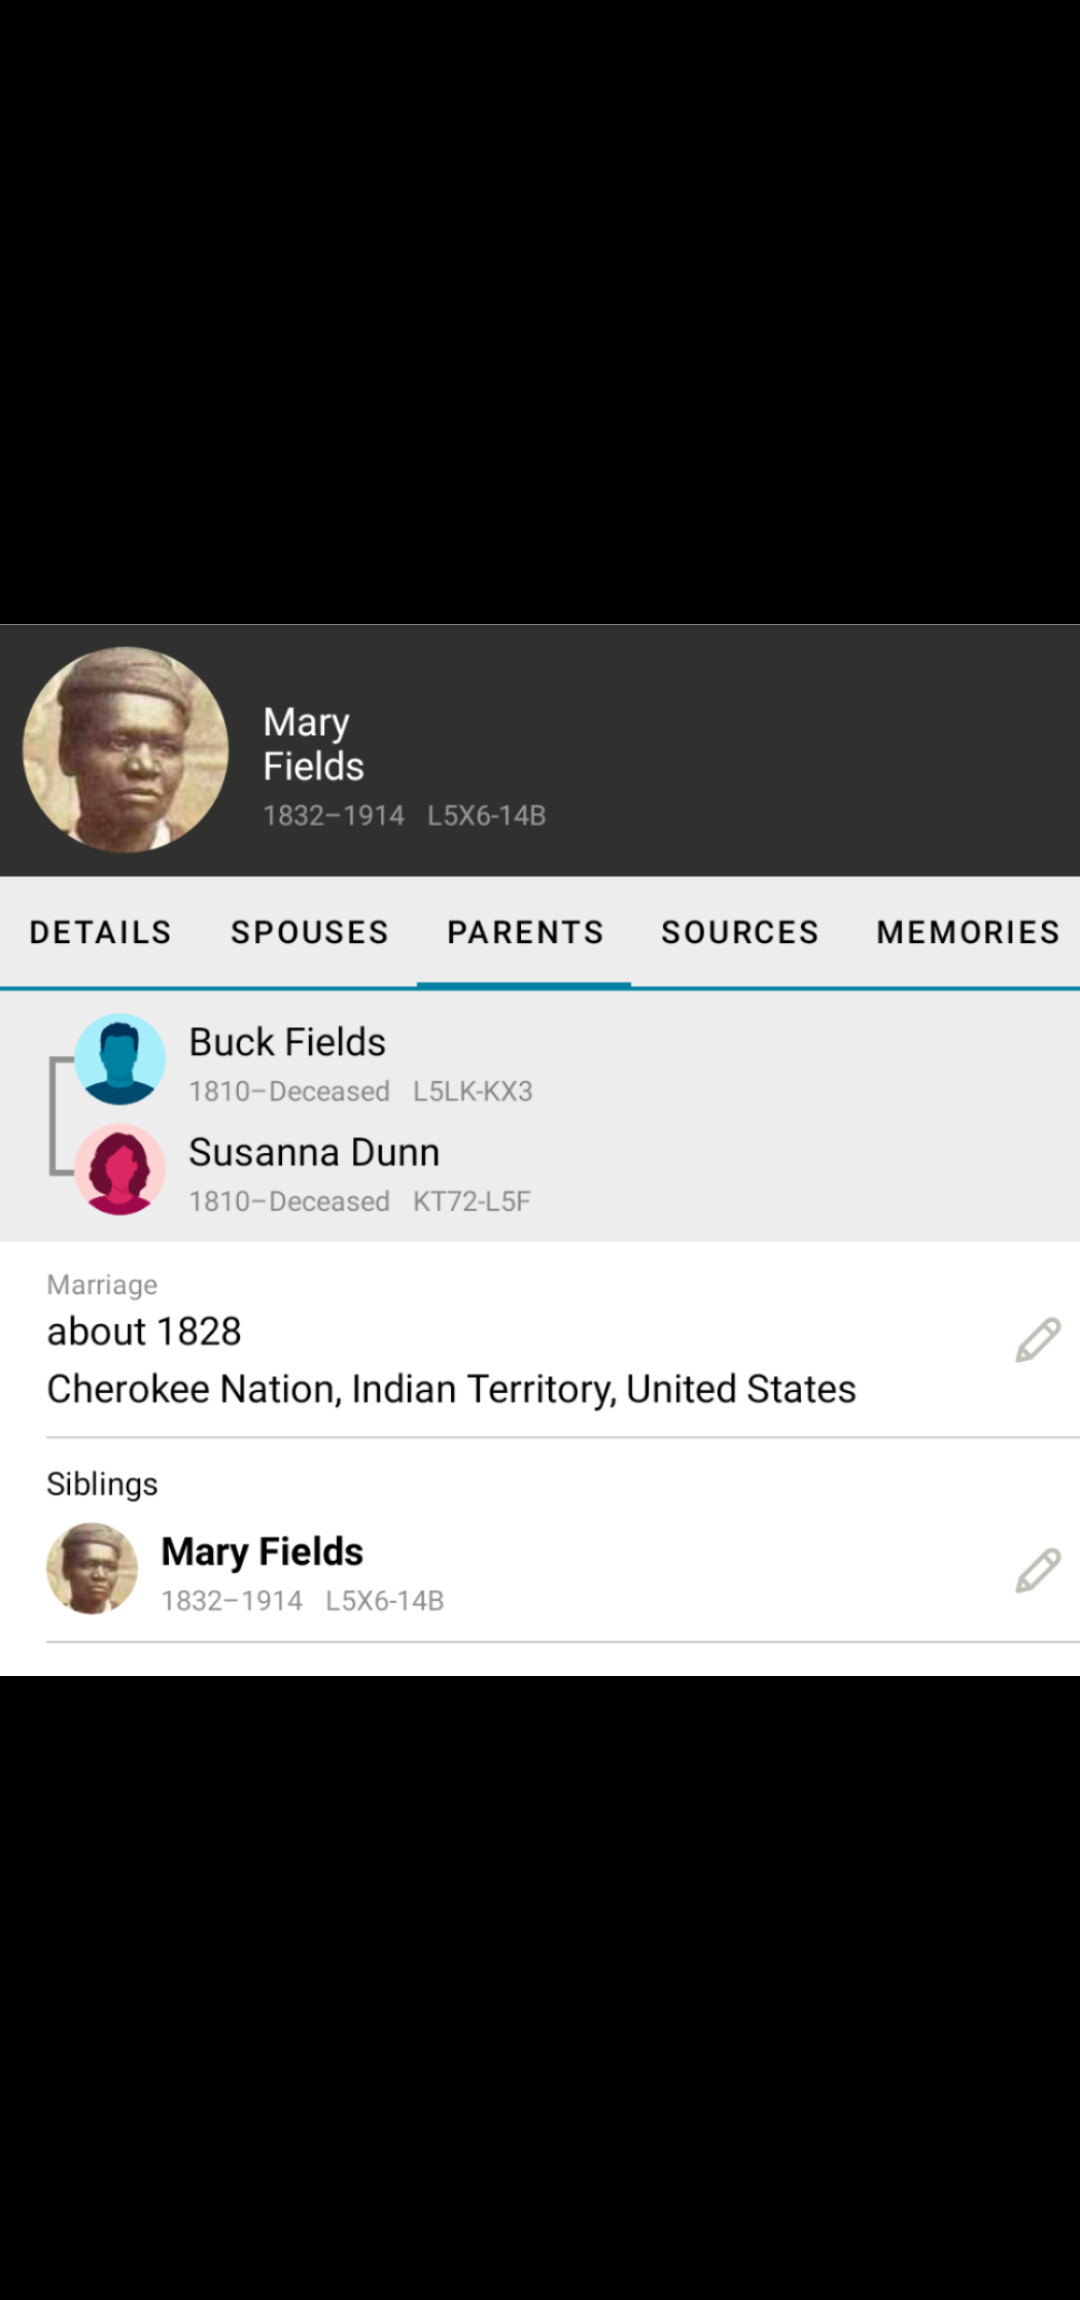Tap the Cherokee Nation marriage place text
Screen dimensions: 1080x2300
[451, 1389]
